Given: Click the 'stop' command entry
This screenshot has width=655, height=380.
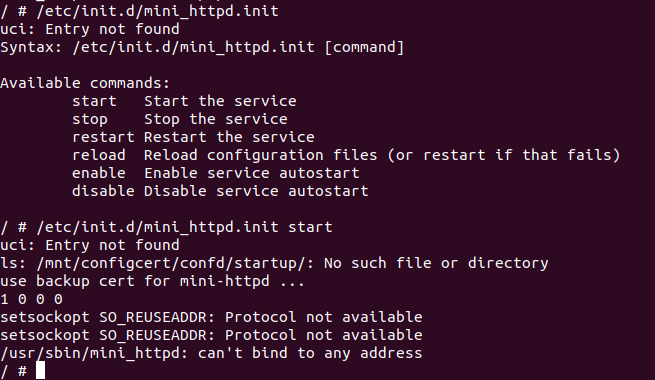Looking at the screenshot, I should click(x=90, y=119).
